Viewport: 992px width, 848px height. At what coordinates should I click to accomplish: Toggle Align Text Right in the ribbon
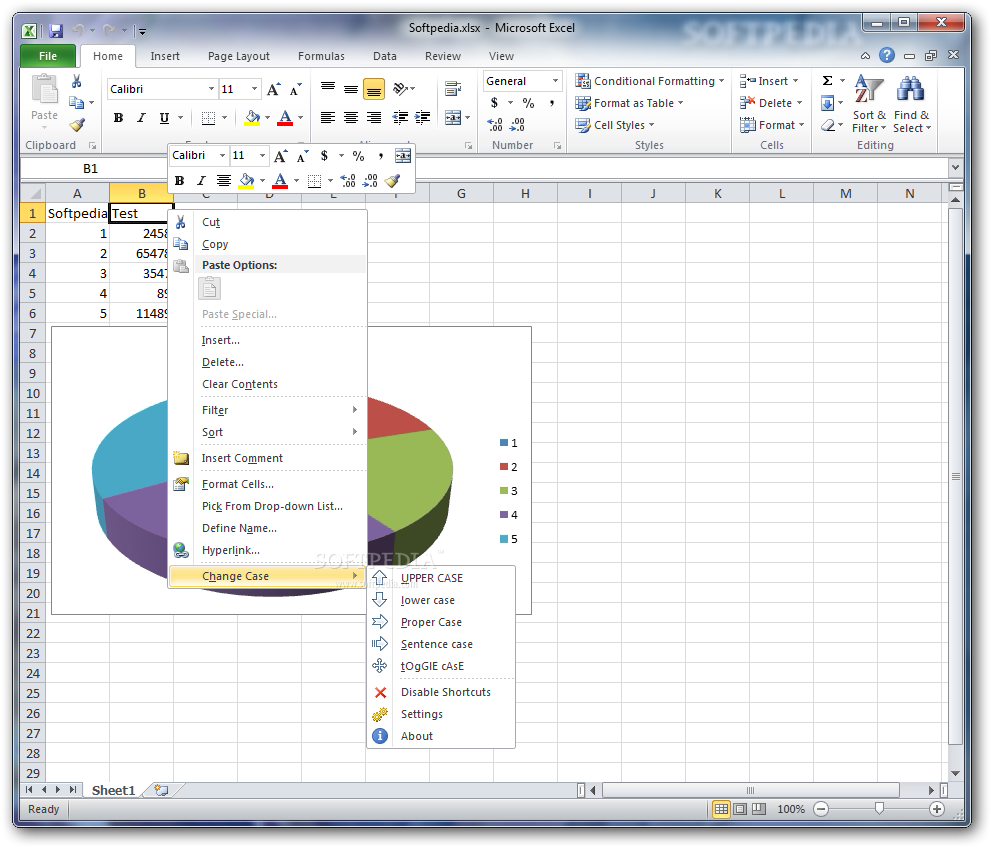[x=374, y=118]
